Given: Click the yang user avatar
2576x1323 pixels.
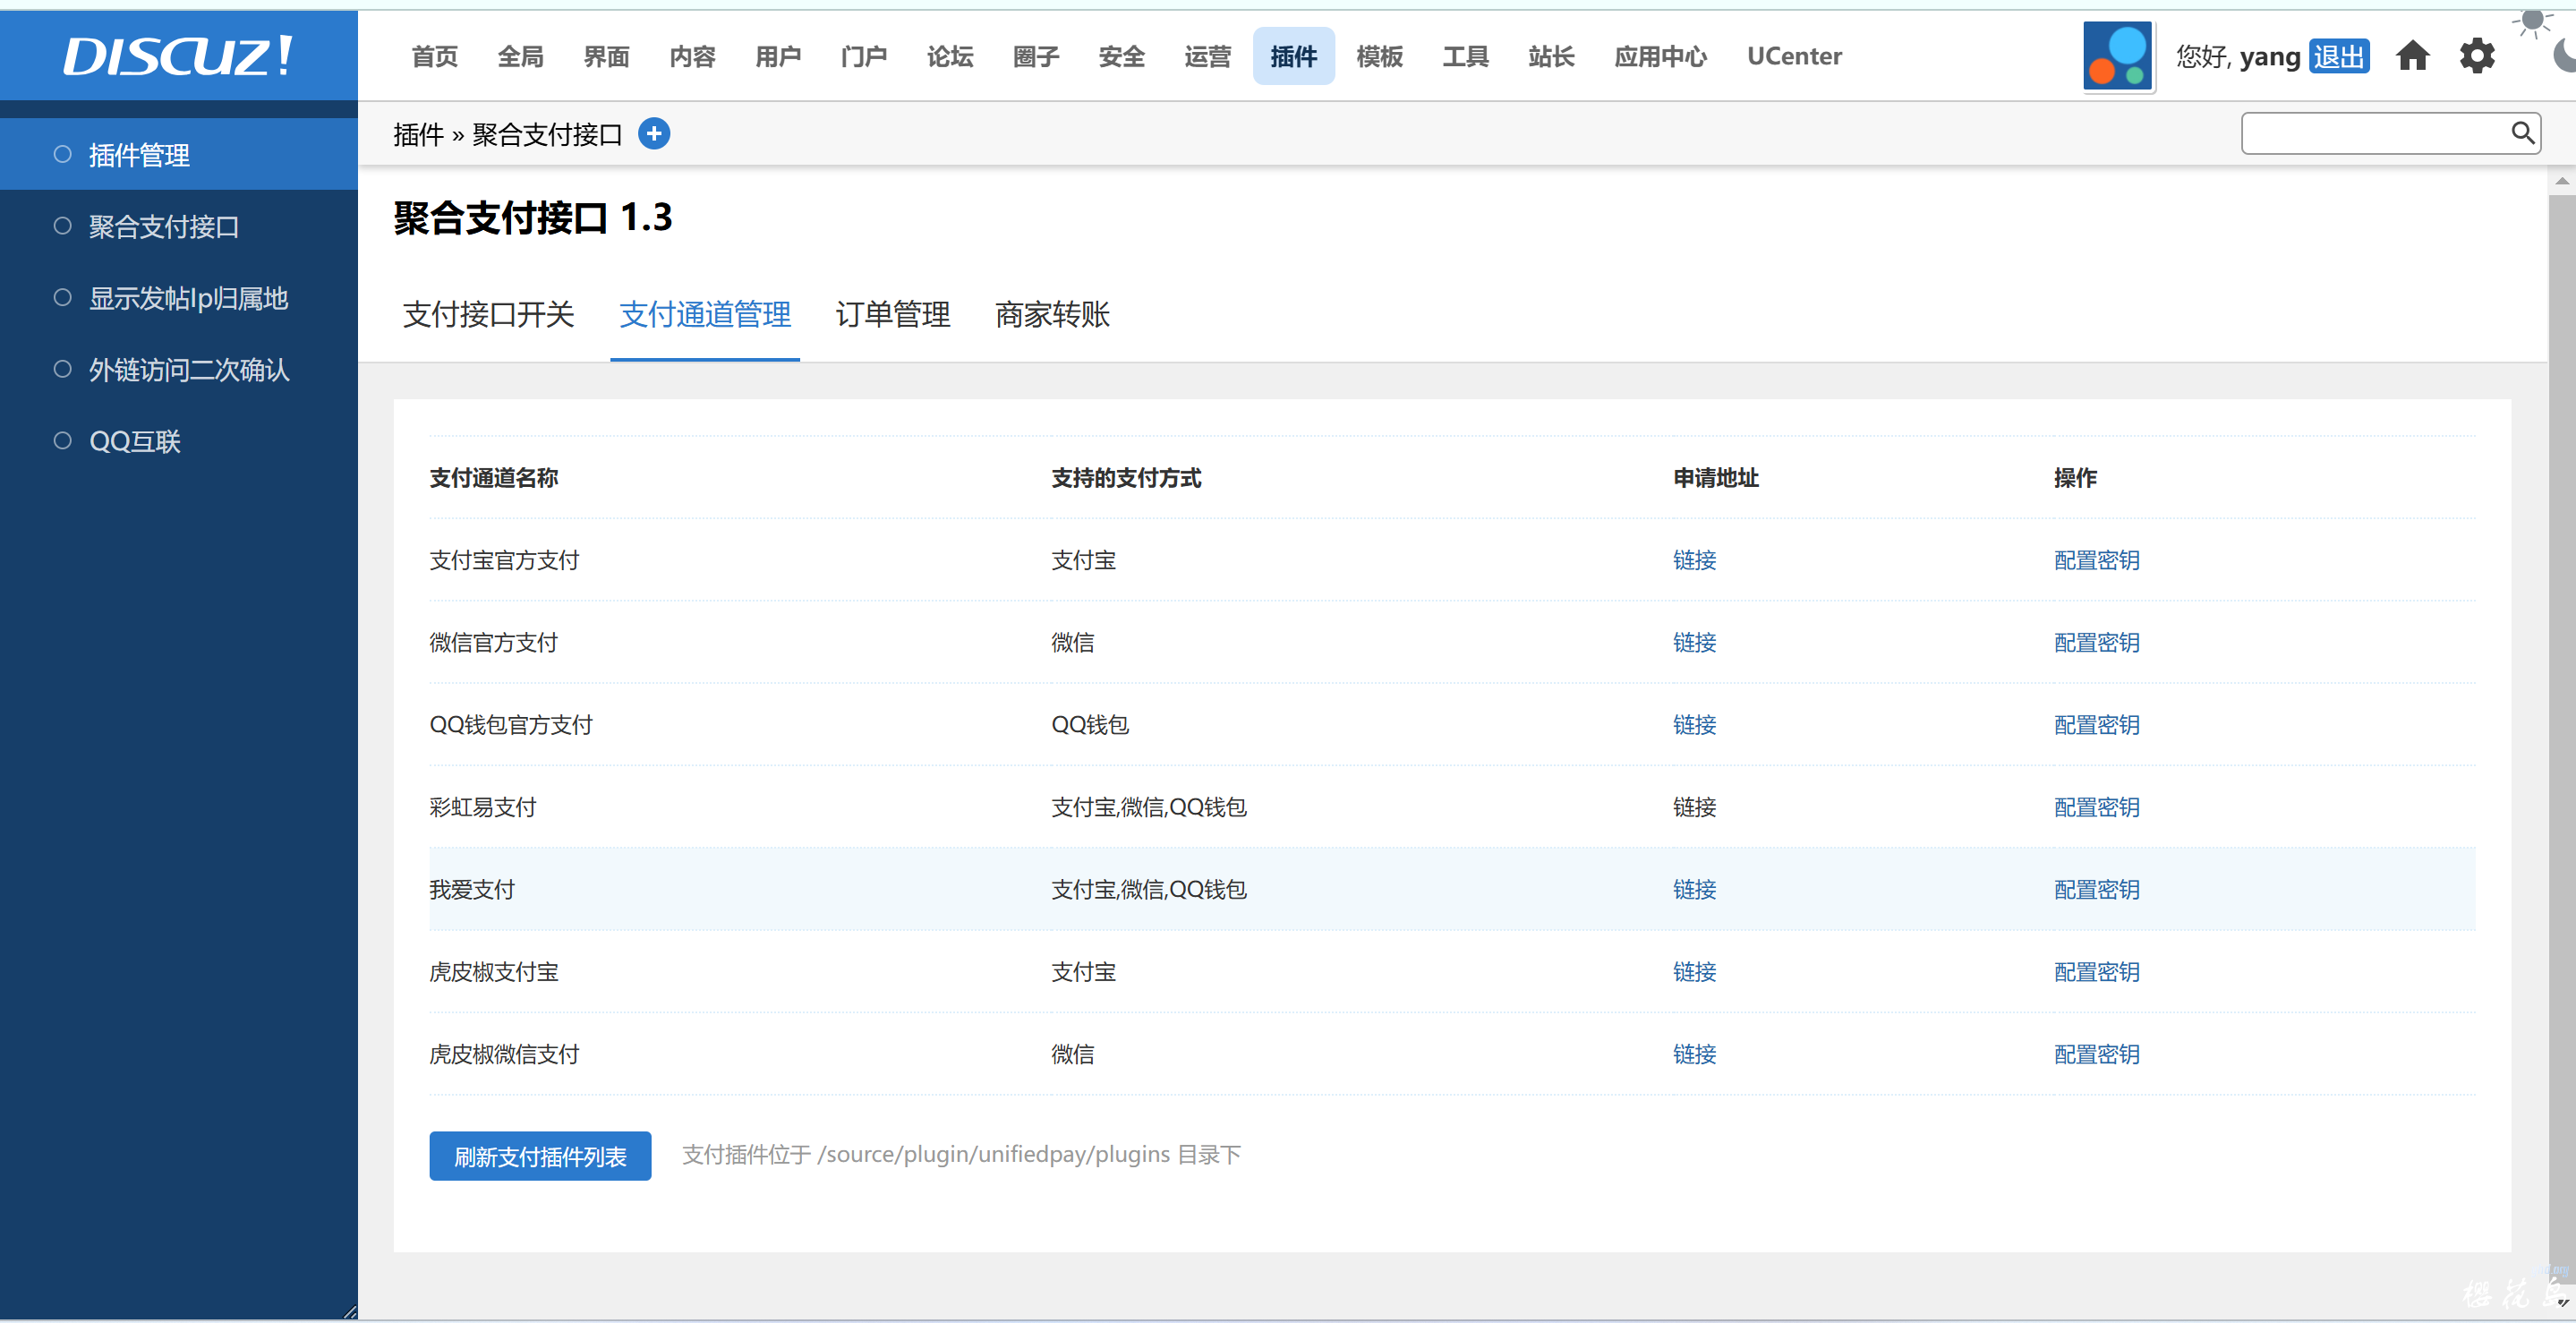Looking at the screenshot, I should 2117,56.
